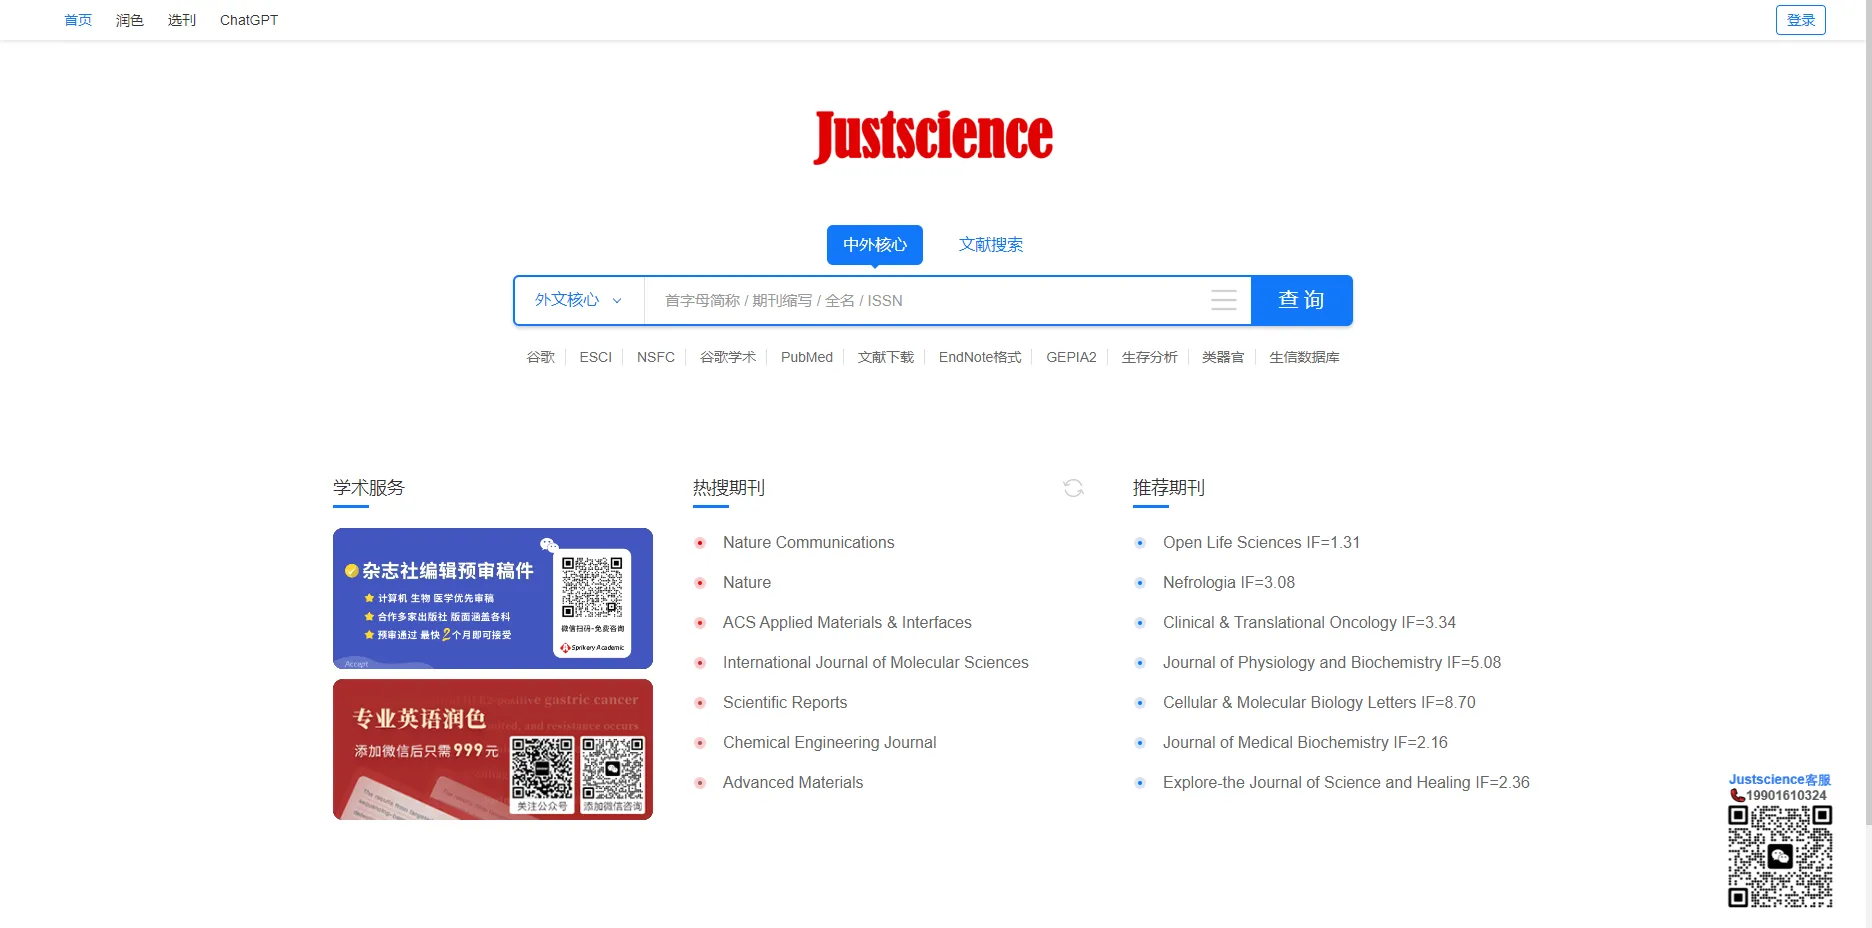Open the hamburger menu icon in search box
This screenshot has width=1872, height=928.
(x=1224, y=300)
